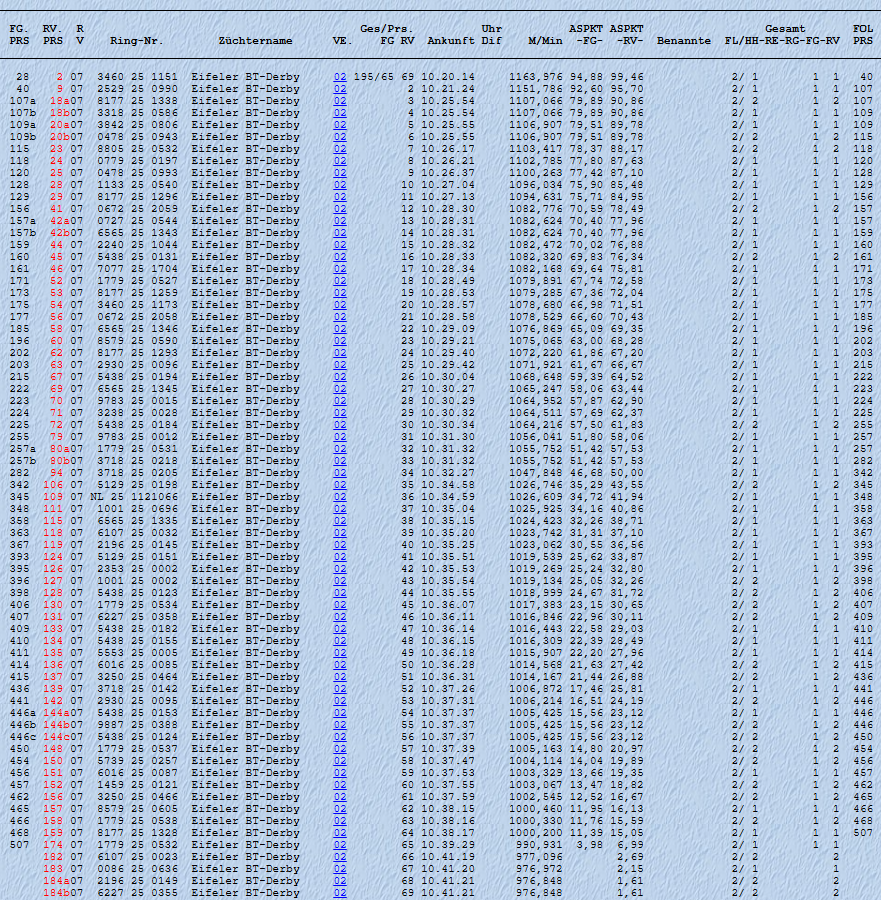The height and width of the screenshot is (900, 881).
Task: Open 02 link for ring 2930 25 0096
Action: click(x=340, y=364)
